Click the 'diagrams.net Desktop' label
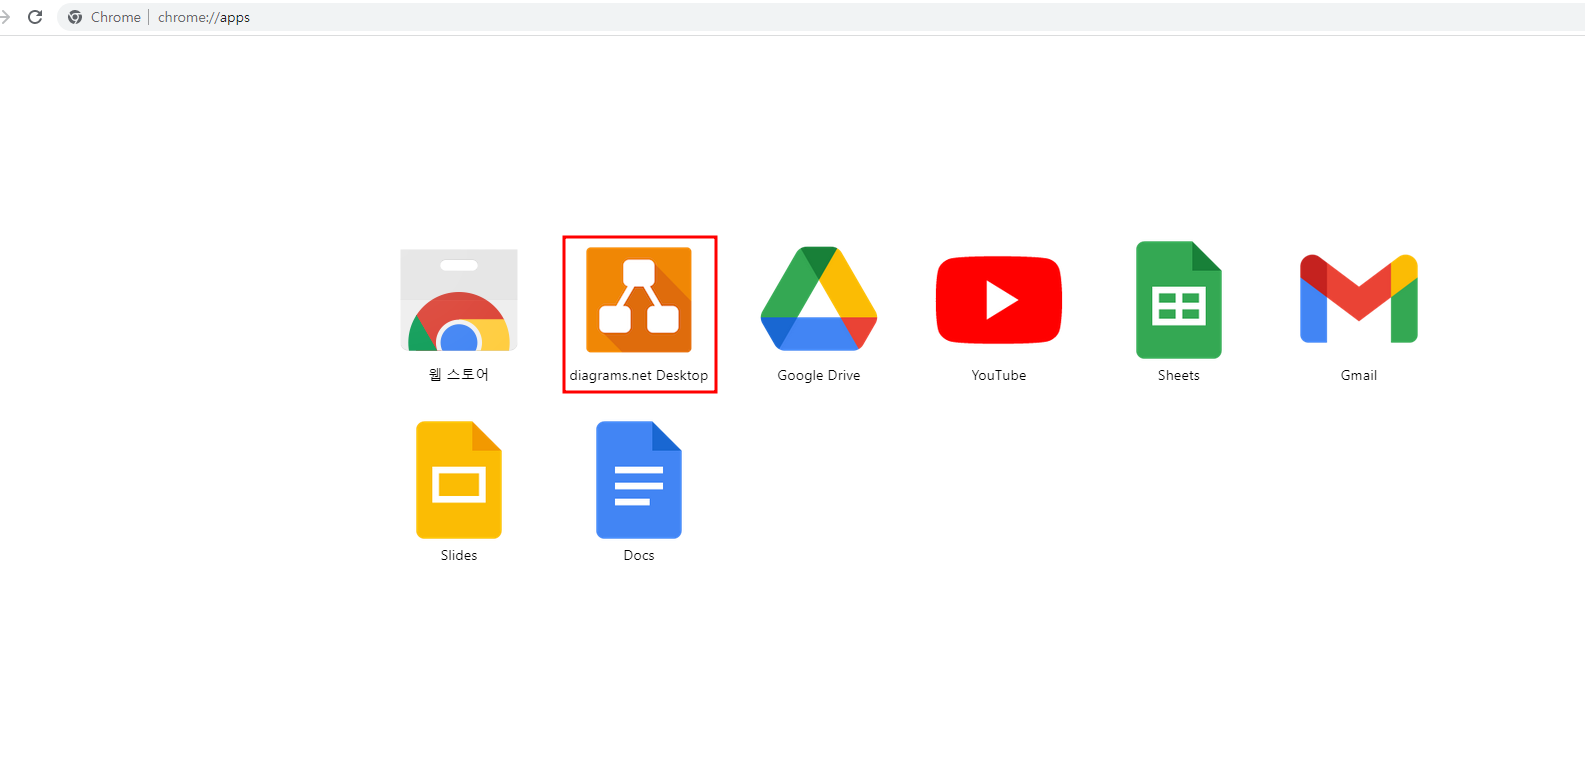Screen dimensions: 1585x762 click(x=639, y=375)
